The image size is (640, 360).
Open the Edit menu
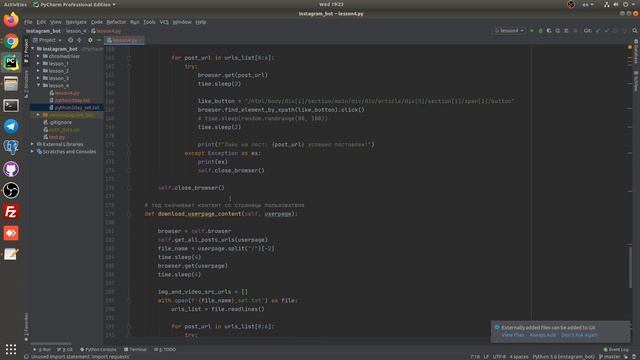point(41,22)
